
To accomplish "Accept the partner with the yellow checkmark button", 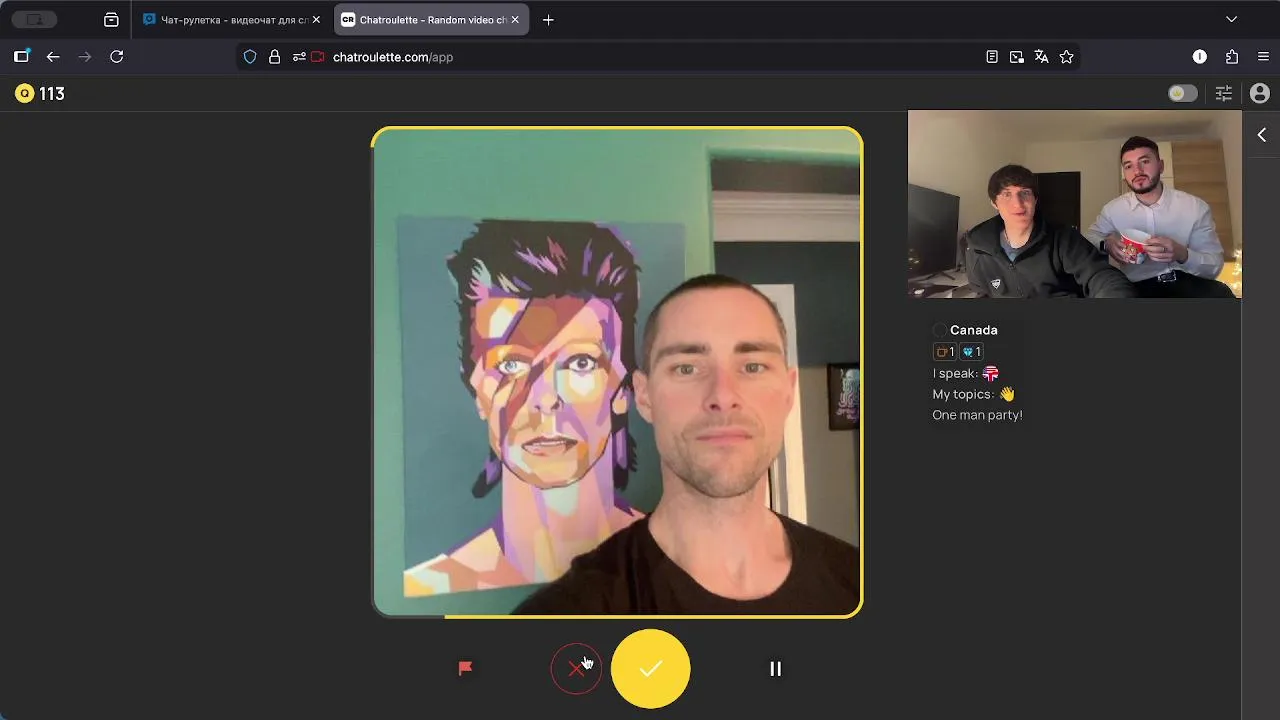I will (651, 669).
